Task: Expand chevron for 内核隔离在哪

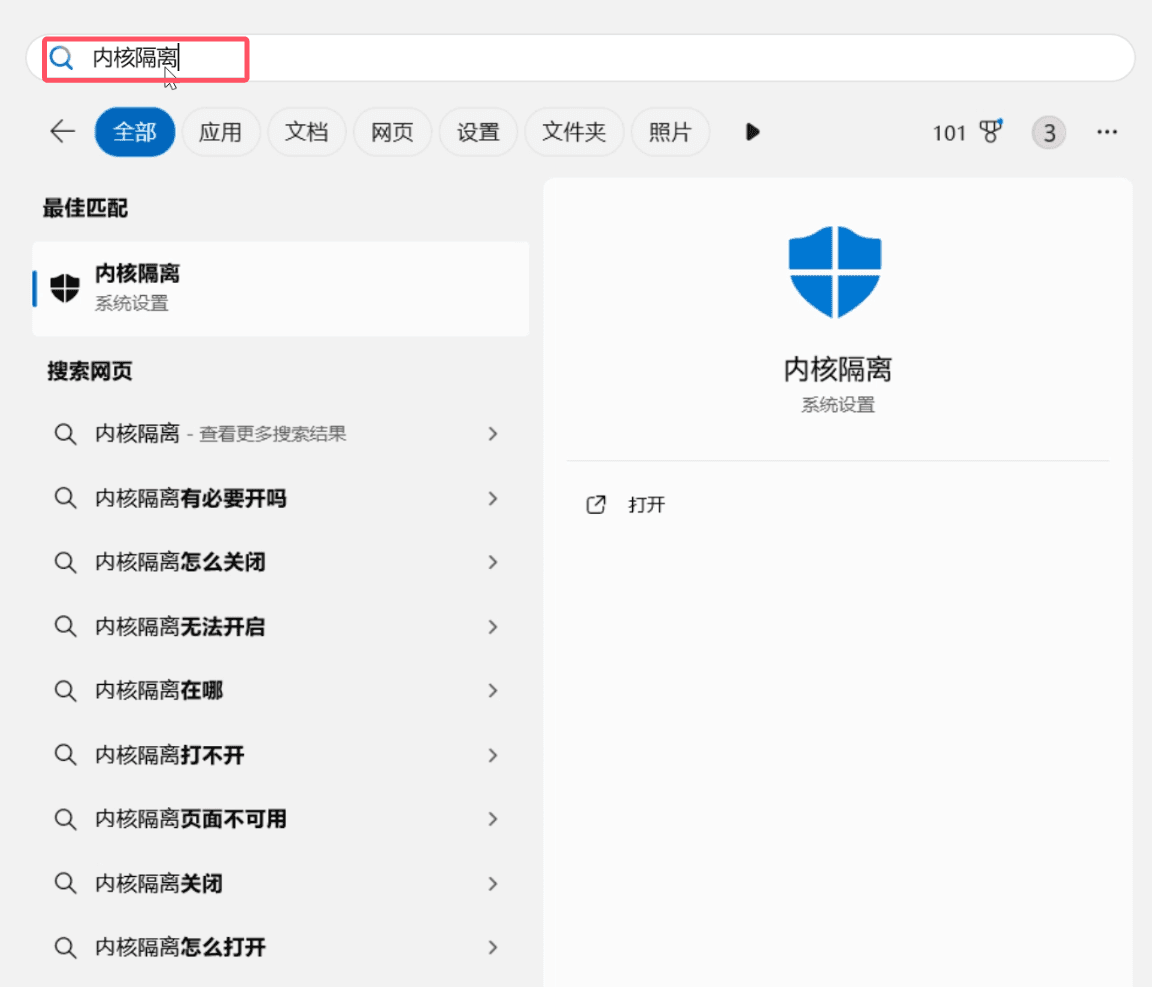Action: [493, 691]
